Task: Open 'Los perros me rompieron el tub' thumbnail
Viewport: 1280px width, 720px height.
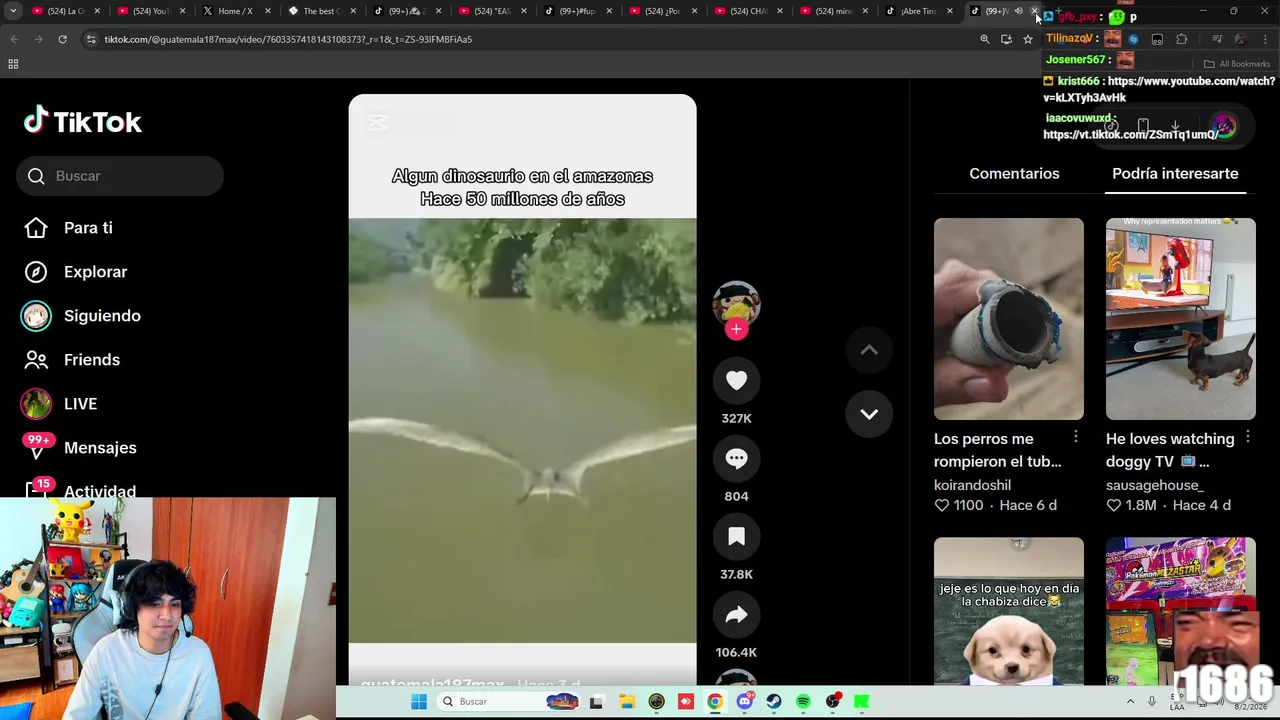Action: 1008,319
